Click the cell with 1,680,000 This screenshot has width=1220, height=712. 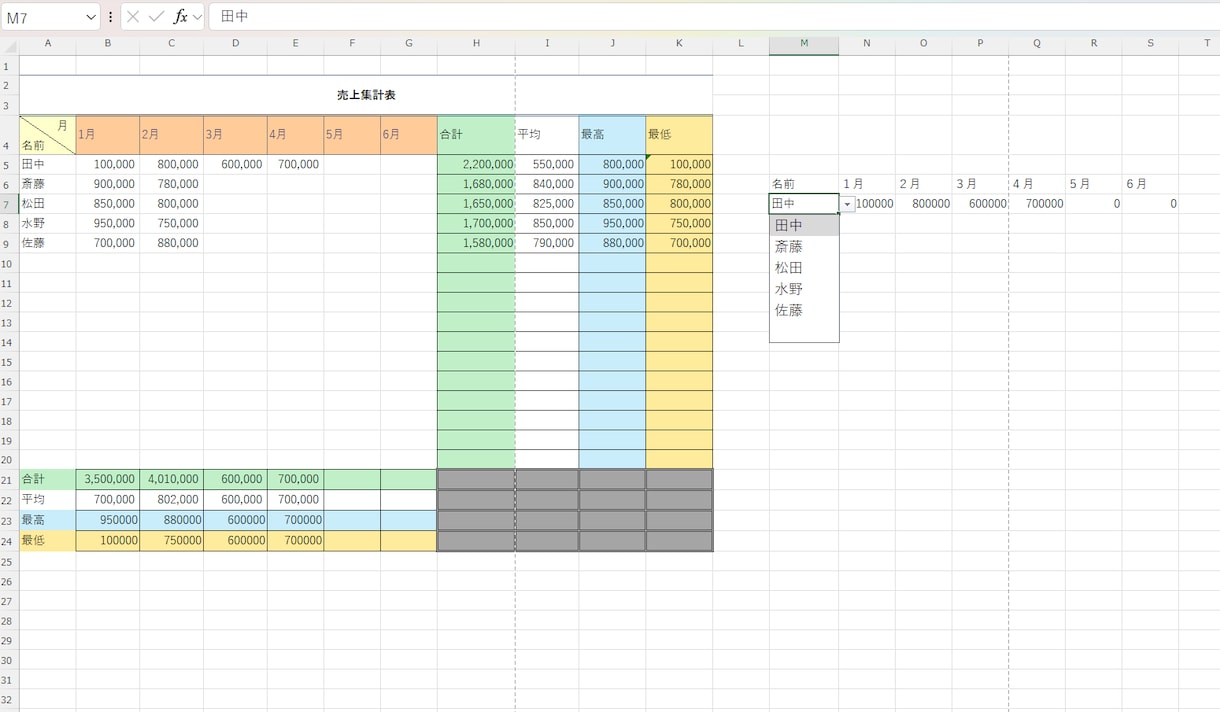point(476,184)
